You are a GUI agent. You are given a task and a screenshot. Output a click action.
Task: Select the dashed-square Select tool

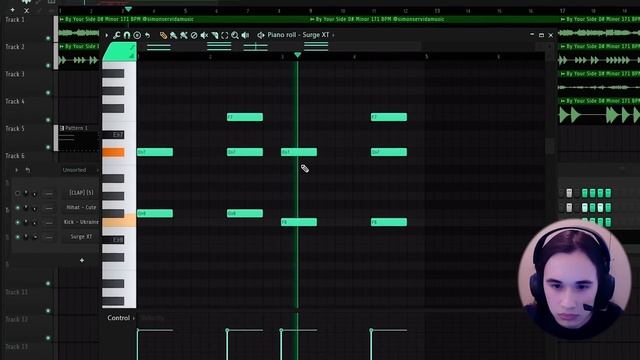point(224,36)
